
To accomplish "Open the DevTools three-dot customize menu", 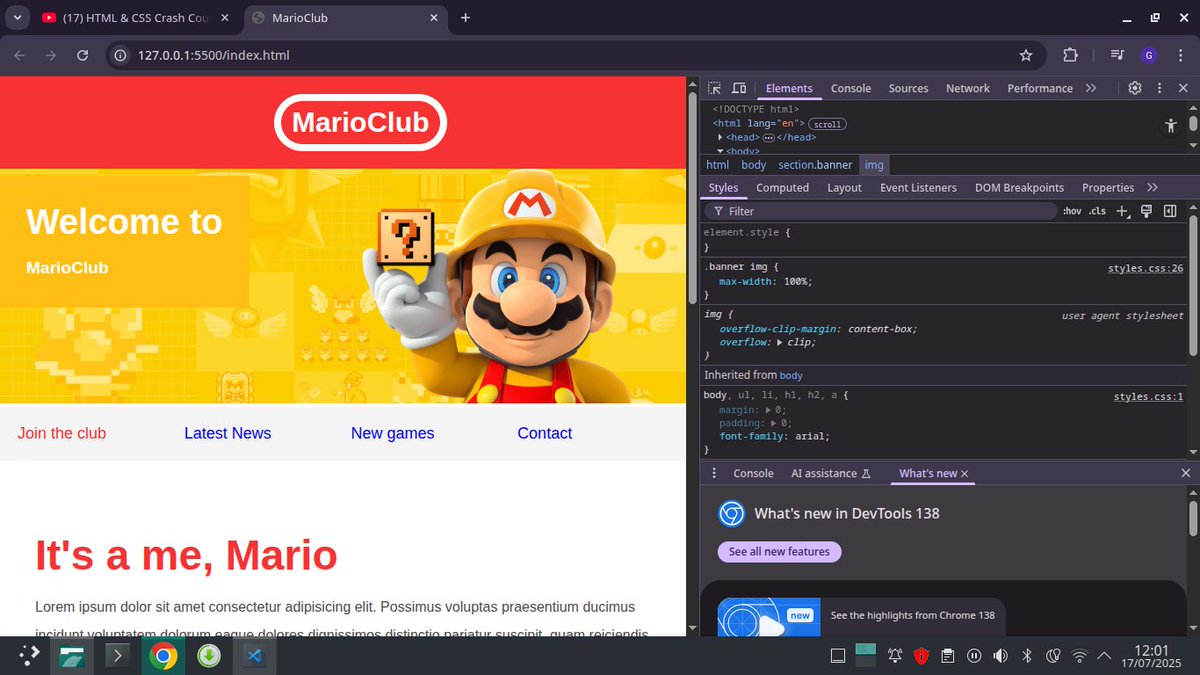I will 1158,88.
